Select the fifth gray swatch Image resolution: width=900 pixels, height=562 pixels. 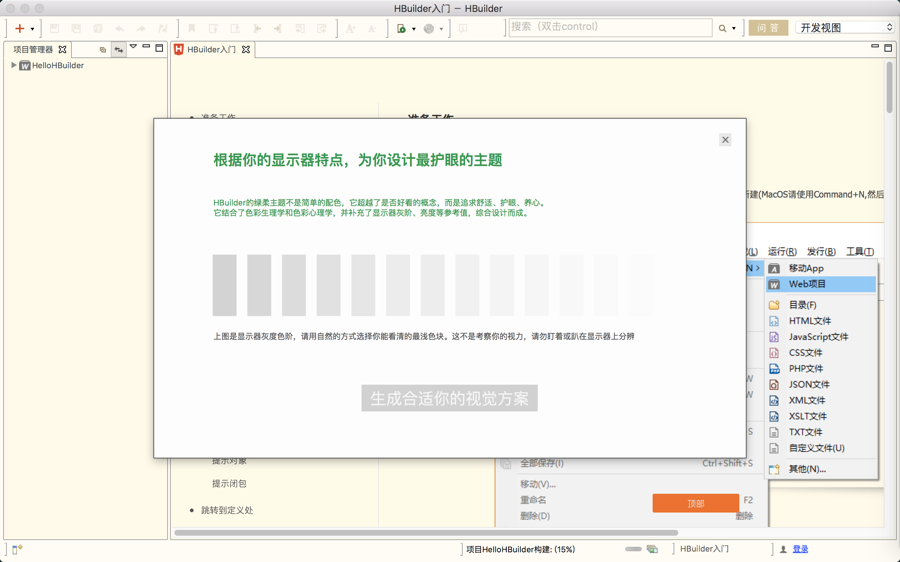click(363, 285)
